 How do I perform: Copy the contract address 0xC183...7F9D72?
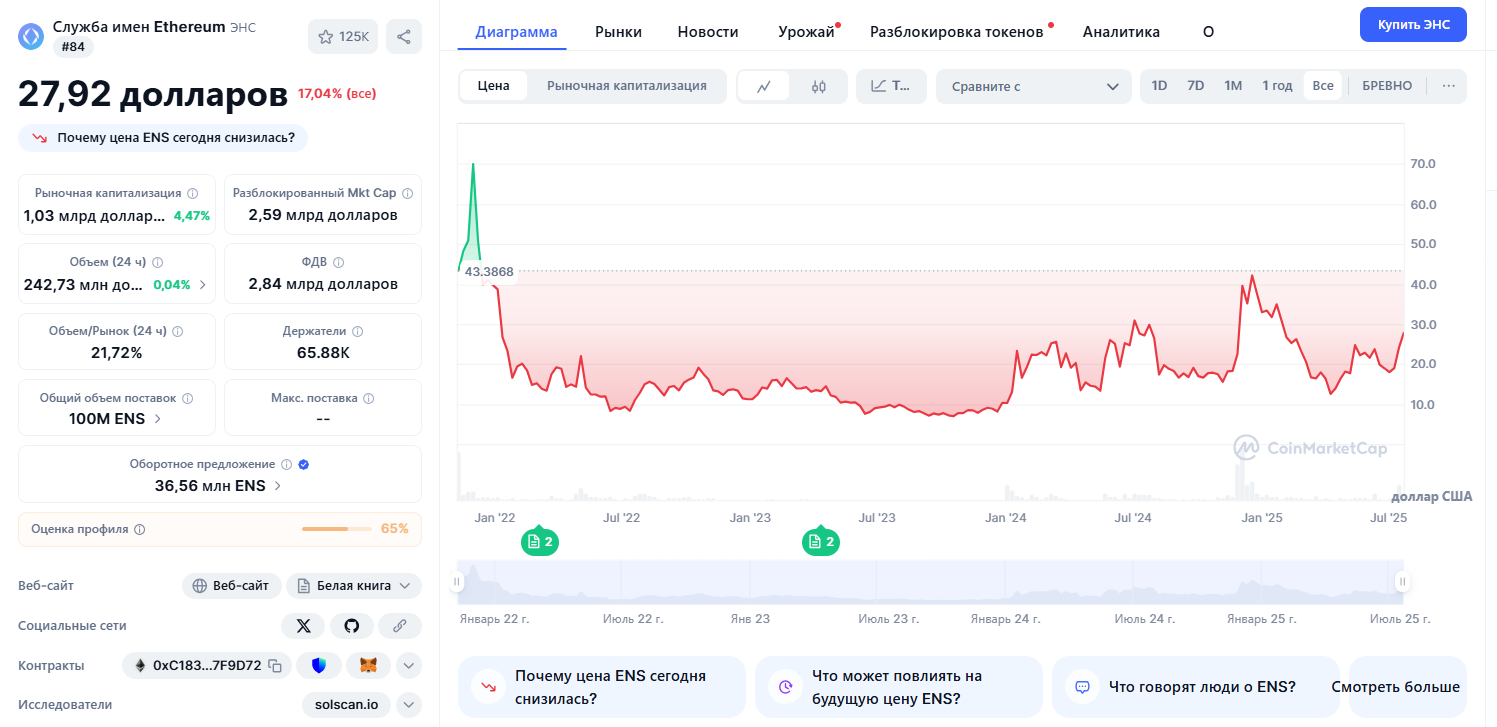(274, 665)
